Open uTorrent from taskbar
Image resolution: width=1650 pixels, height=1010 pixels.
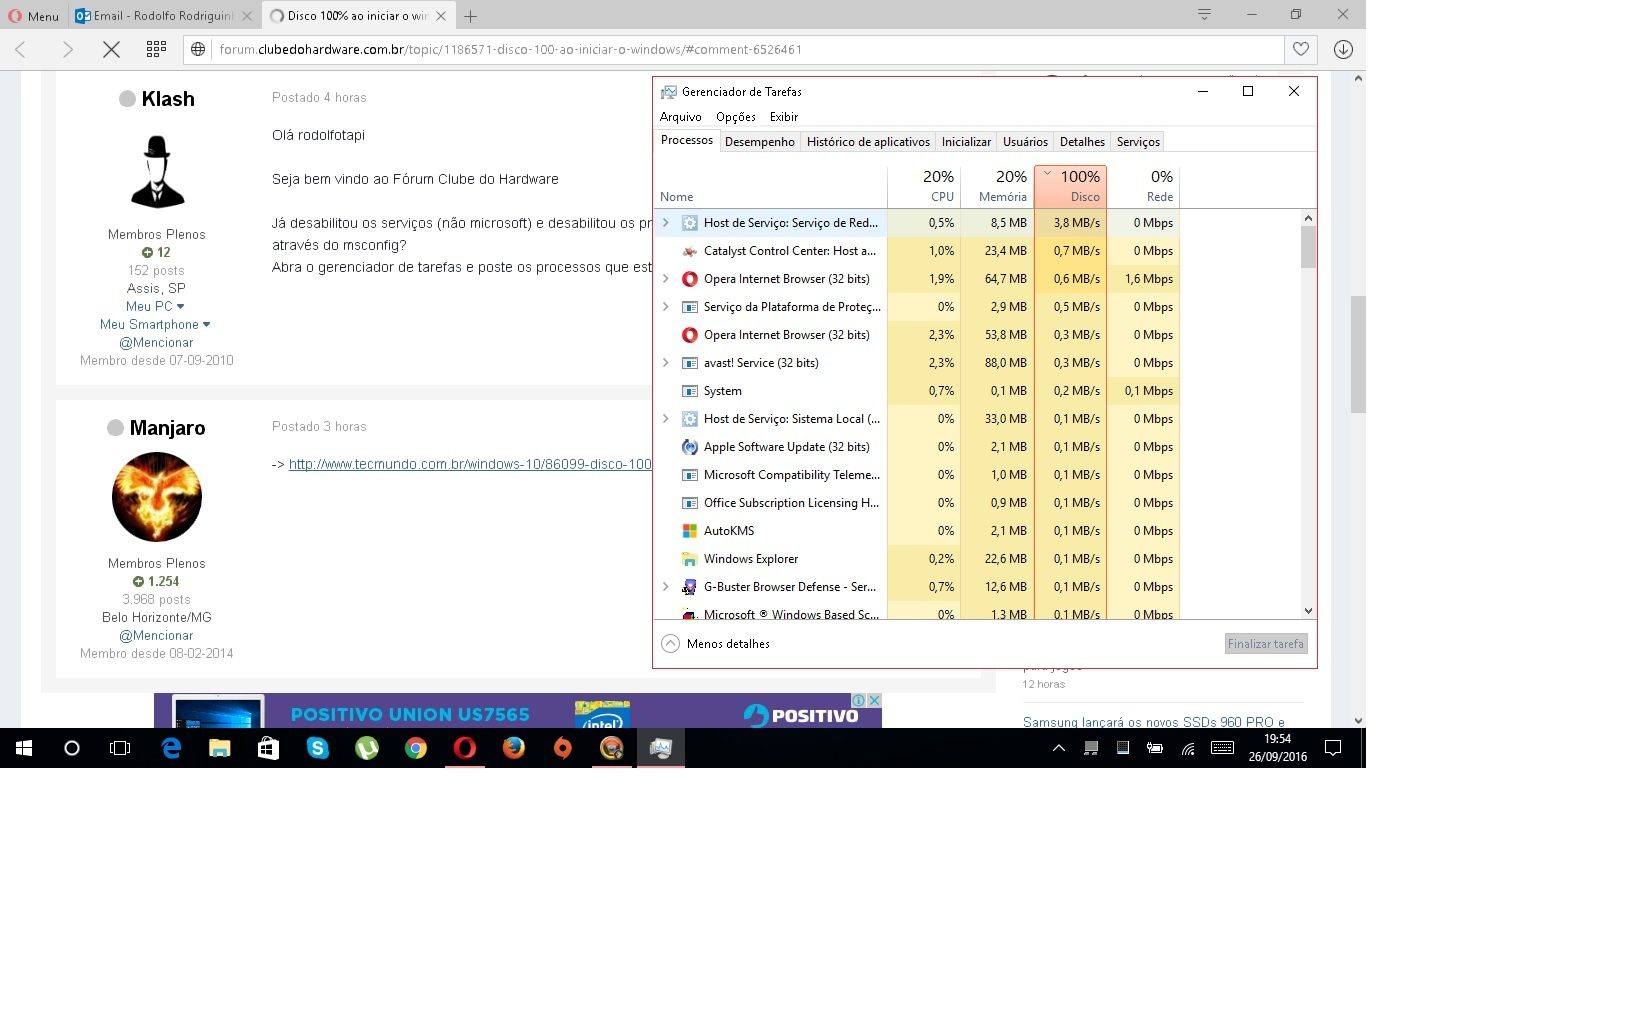[367, 748]
